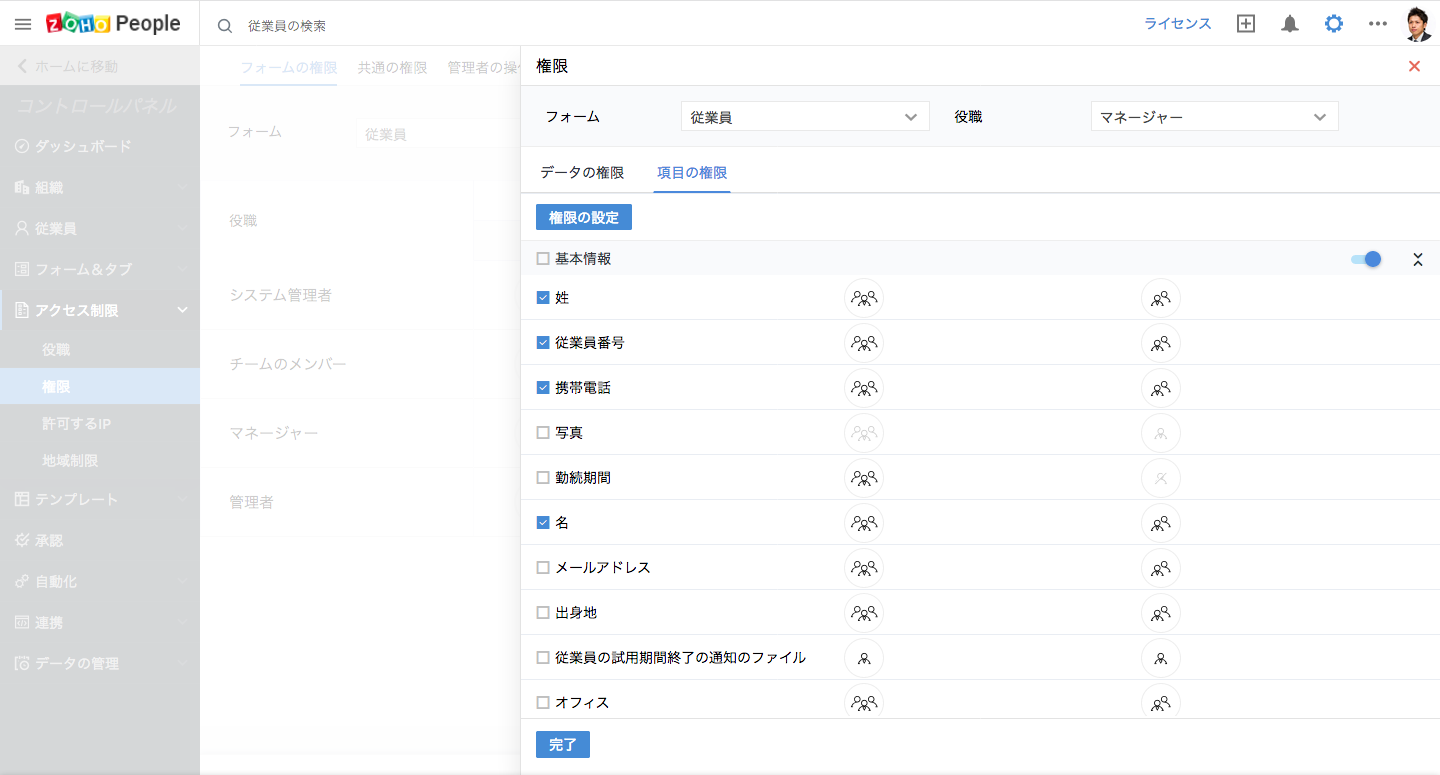
Task: Check the メールアドレス checkbox
Action: pos(543,568)
